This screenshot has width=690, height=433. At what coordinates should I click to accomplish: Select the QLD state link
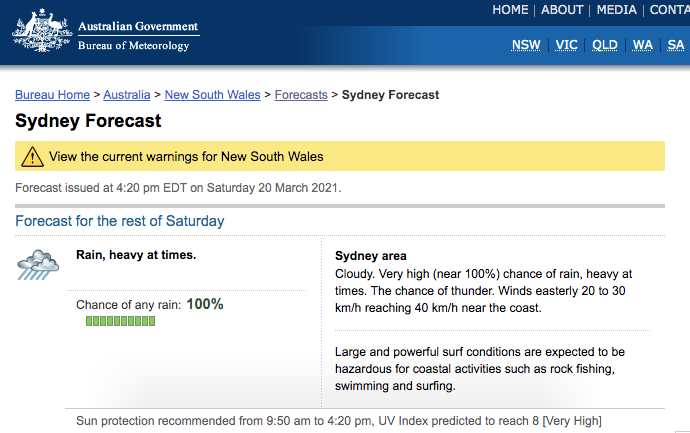pyautogui.click(x=605, y=45)
